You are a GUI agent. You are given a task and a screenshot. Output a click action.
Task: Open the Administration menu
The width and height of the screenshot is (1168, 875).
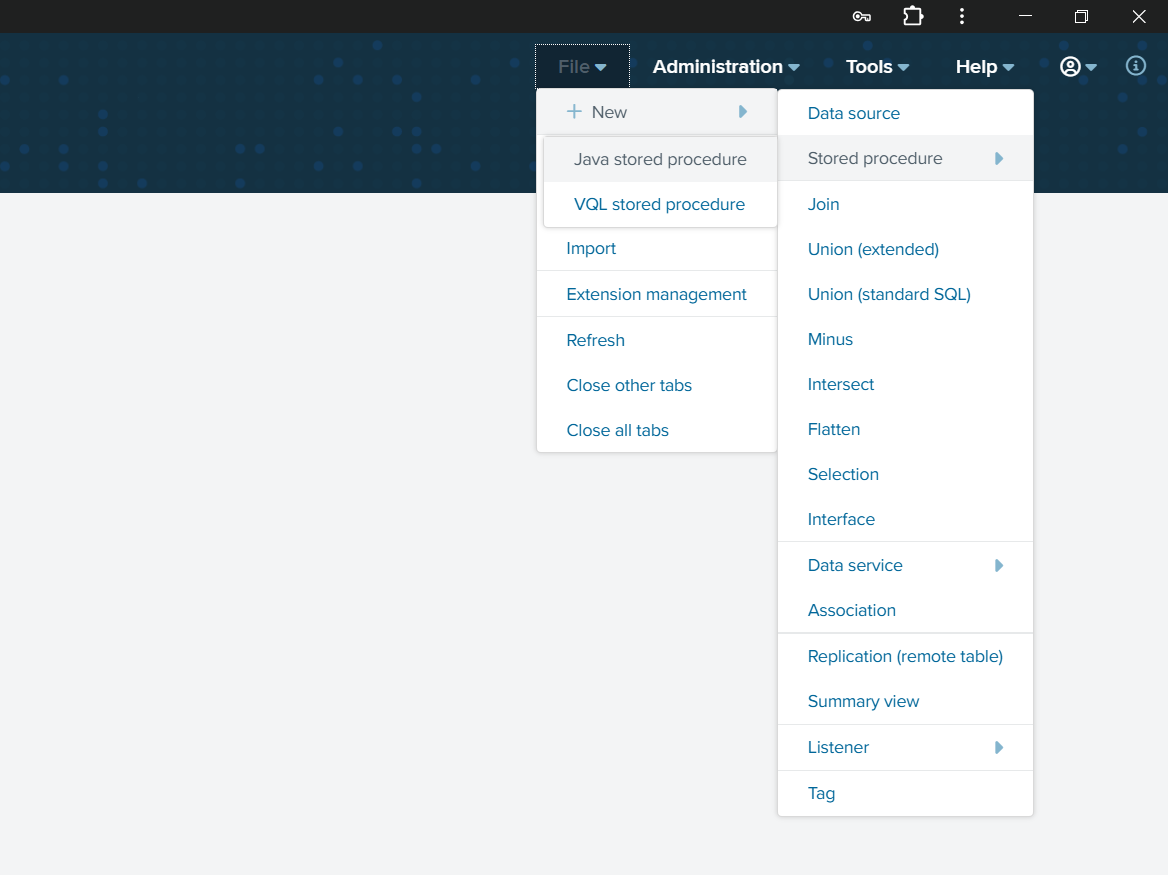[x=726, y=67]
